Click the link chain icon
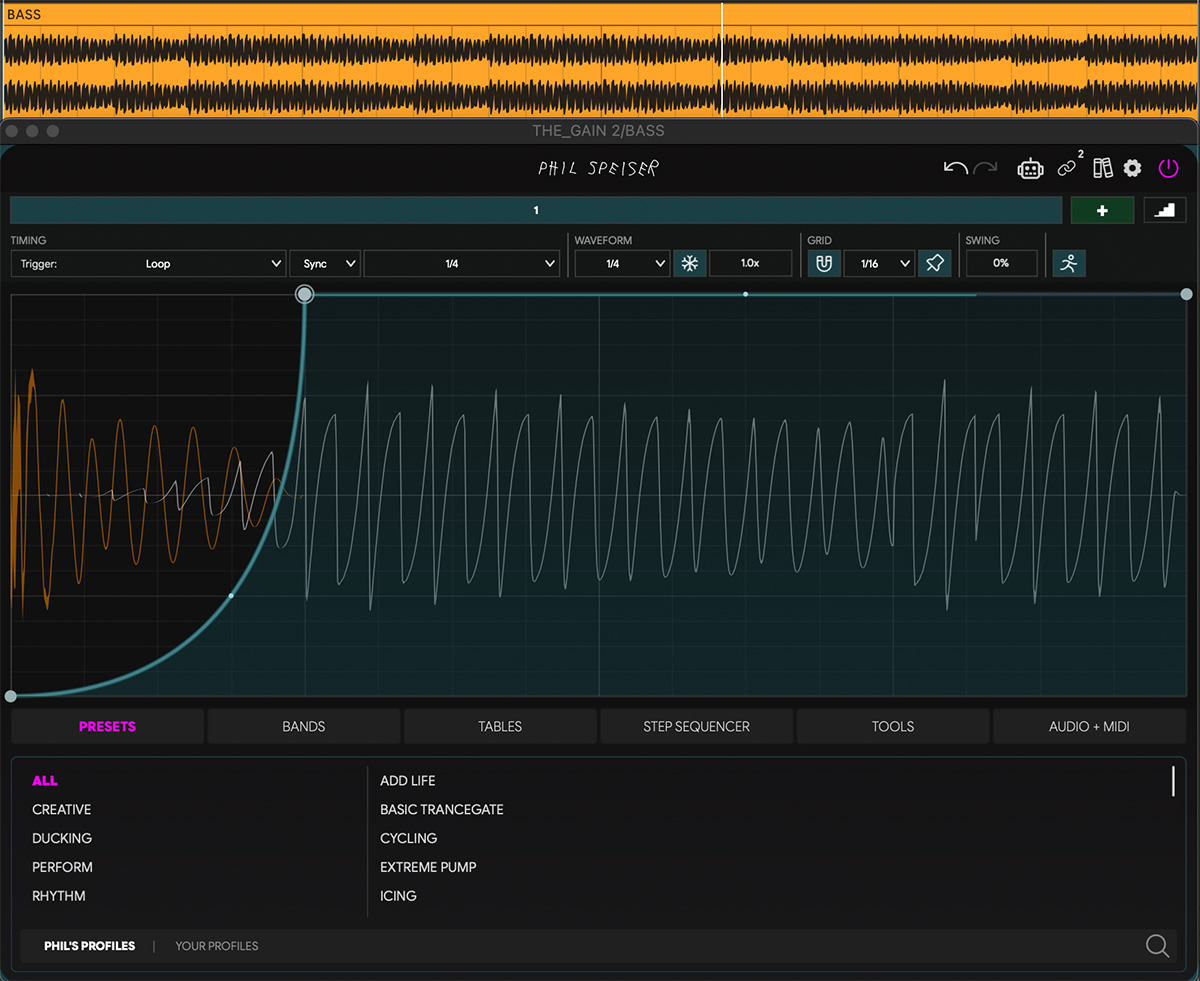Viewport: 1200px width, 981px height. pyautogui.click(x=1067, y=168)
